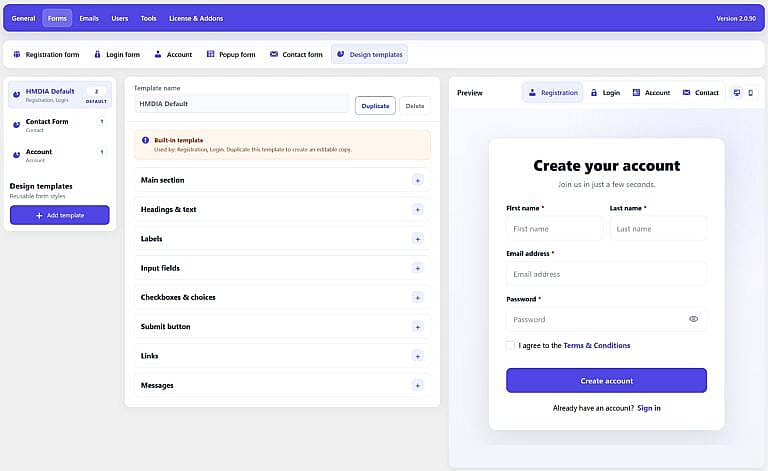This screenshot has width=768, height=471.
Task: Open the Users top menu
Action: (120, 18)
